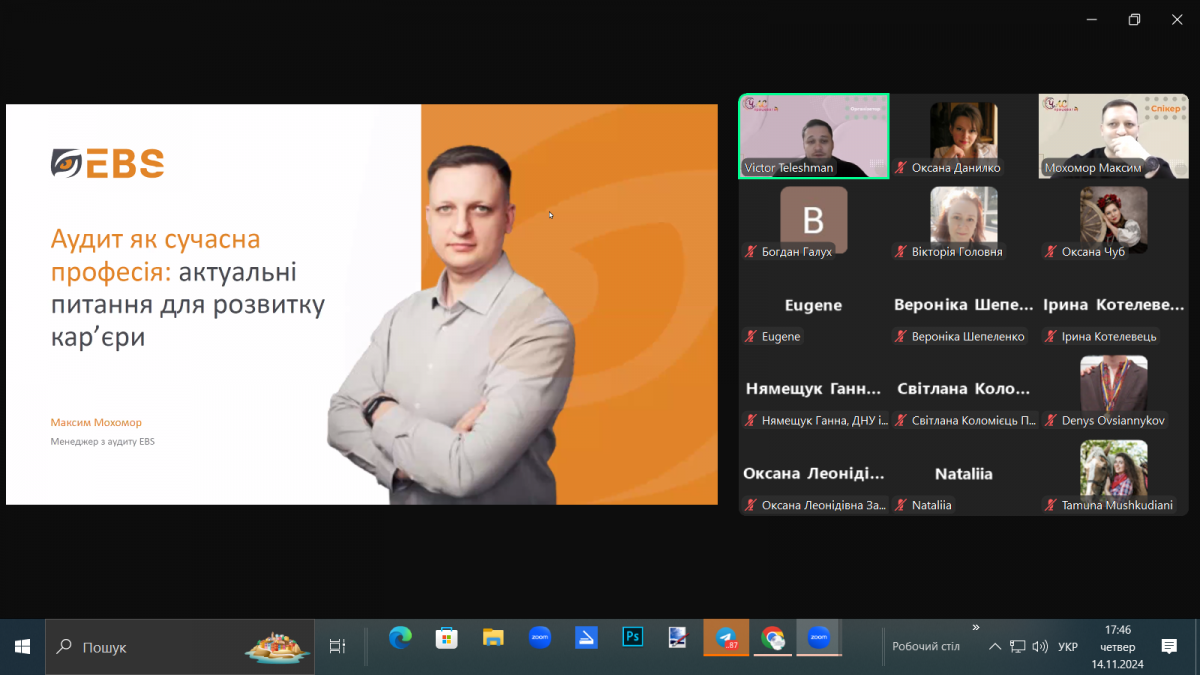Viewport: 1200px width, 675px height.
Task: Open Microsoft Edge from the taskbar
Action: click(401, 638)
